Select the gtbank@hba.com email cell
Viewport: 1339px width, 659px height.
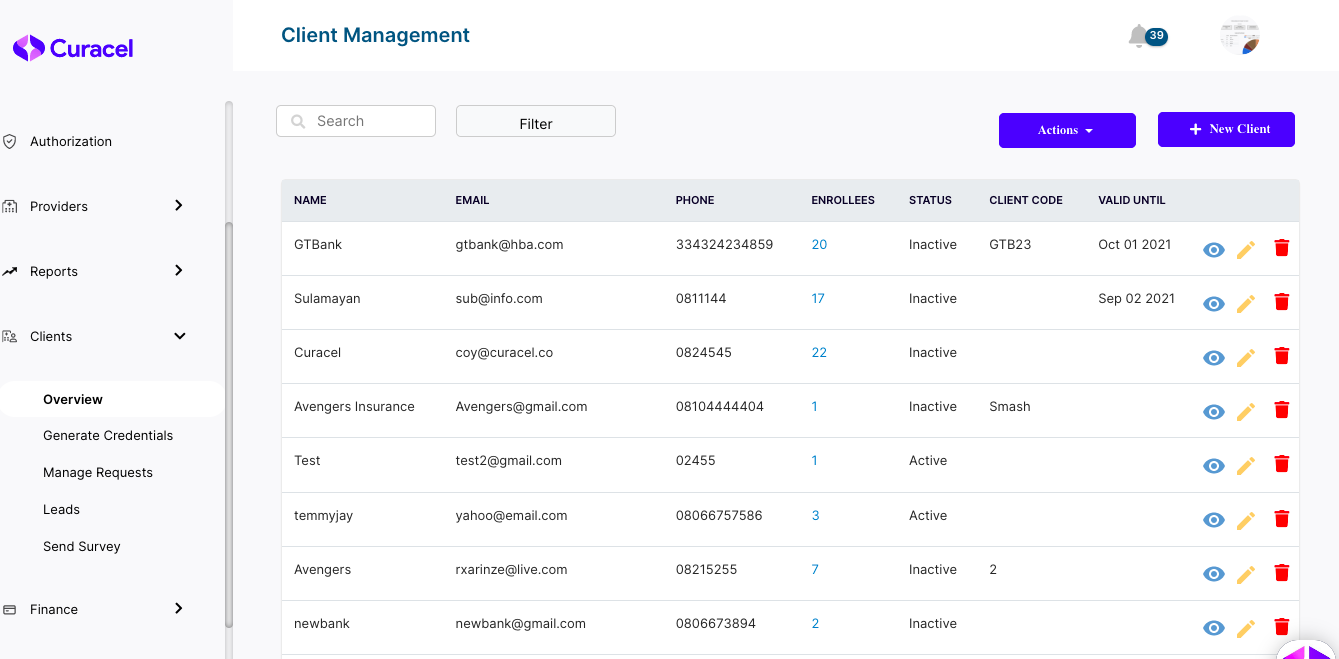(x=509, y=244)
